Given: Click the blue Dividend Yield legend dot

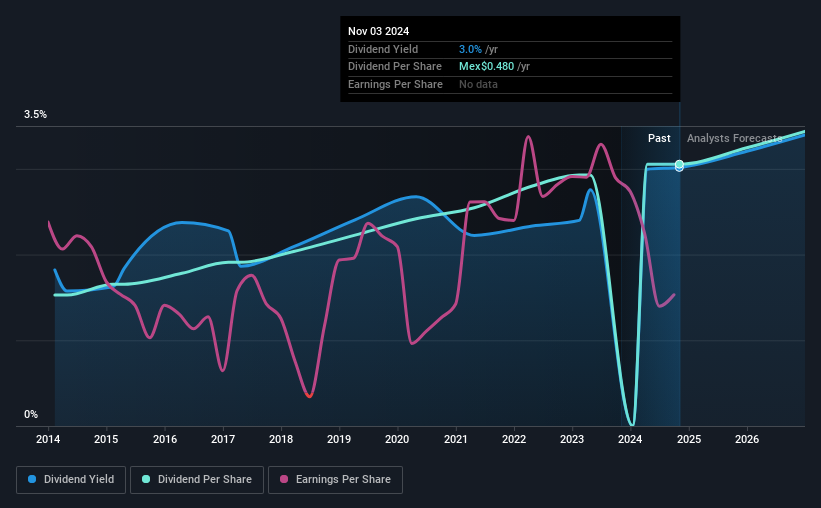Looking at the screenshot, I should [32, 479].
